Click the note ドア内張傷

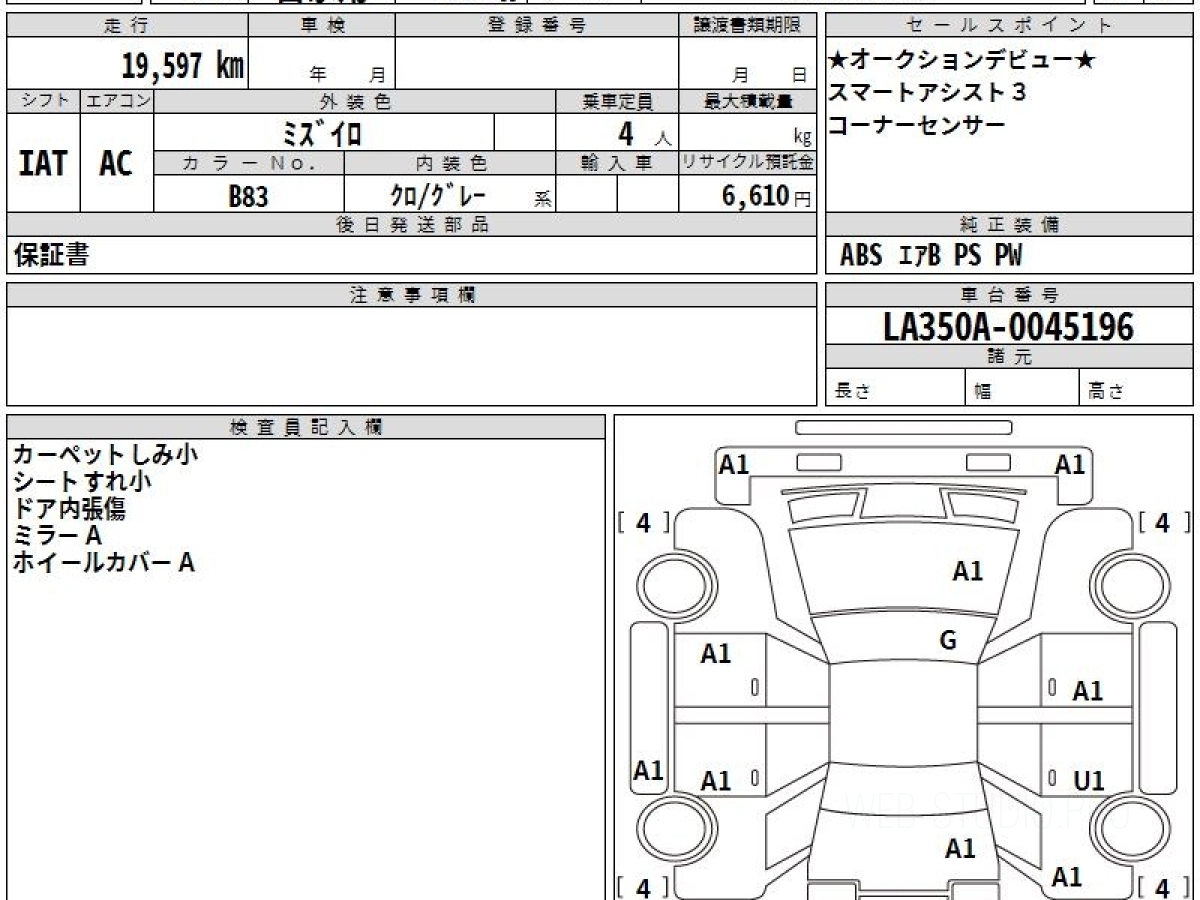click(x=69, y=508)
